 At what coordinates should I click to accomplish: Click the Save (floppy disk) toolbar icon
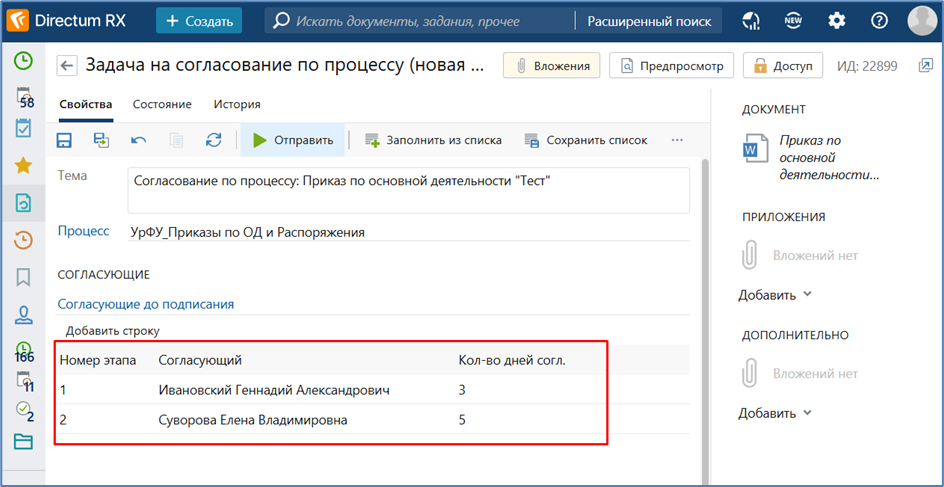tap(64, 140)
